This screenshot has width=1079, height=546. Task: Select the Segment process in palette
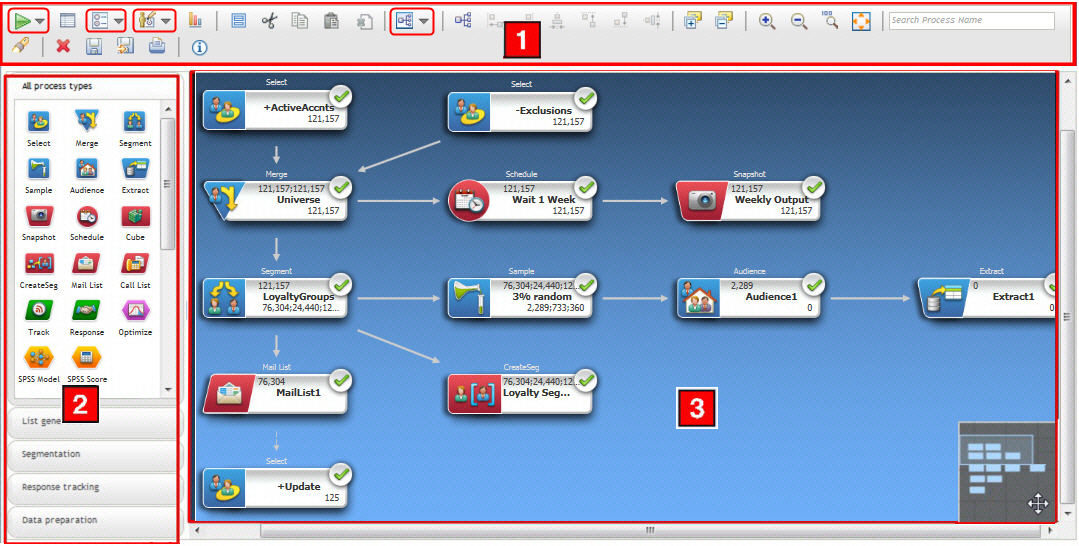coord(135,129)
